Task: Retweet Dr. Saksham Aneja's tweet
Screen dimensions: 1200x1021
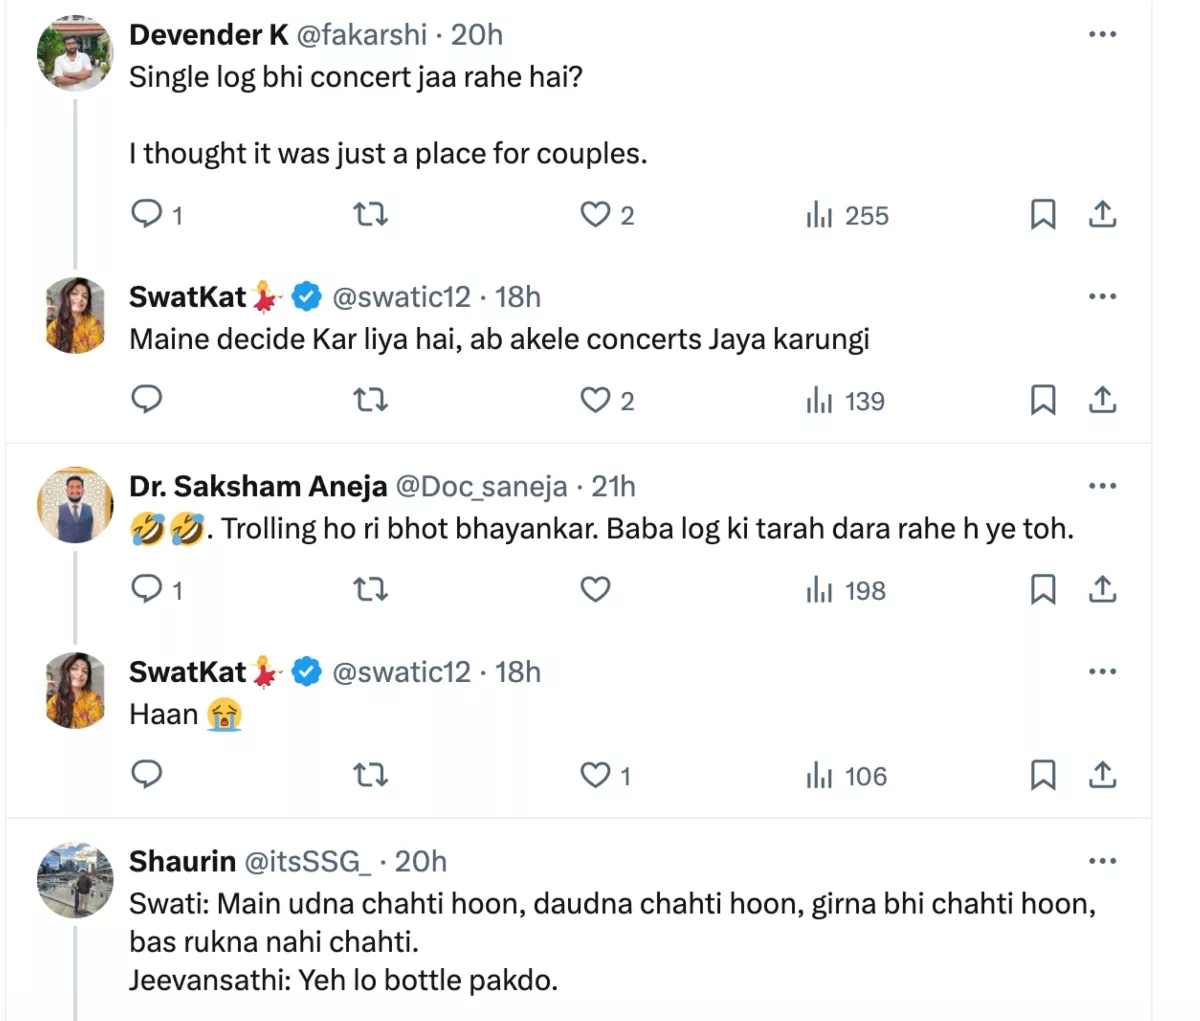Action: pyautogui.click(x=371, y=590)
